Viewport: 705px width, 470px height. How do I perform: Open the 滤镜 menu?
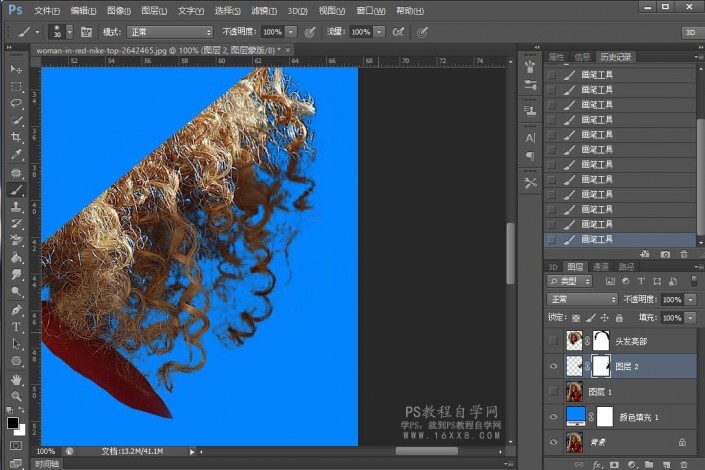click(263, 10)
